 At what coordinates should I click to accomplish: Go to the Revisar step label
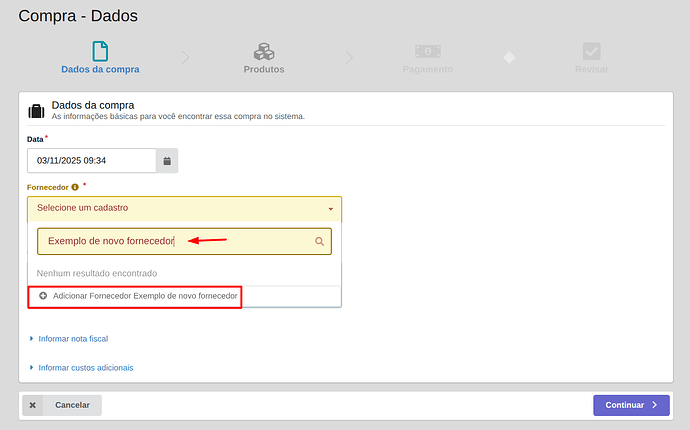pos(592,70)
